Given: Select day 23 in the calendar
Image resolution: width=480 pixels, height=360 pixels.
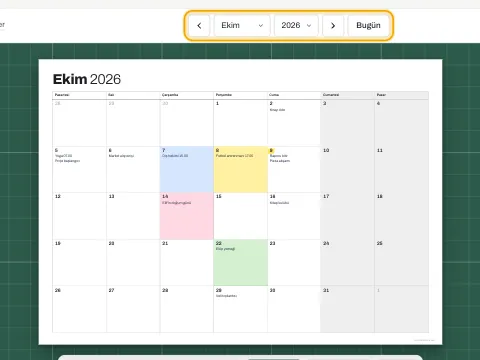Looking at the screenshot, I should point(294,263).
